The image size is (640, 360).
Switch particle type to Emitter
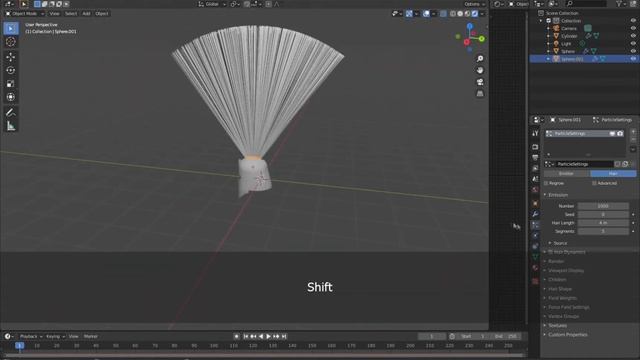(567, 174)
